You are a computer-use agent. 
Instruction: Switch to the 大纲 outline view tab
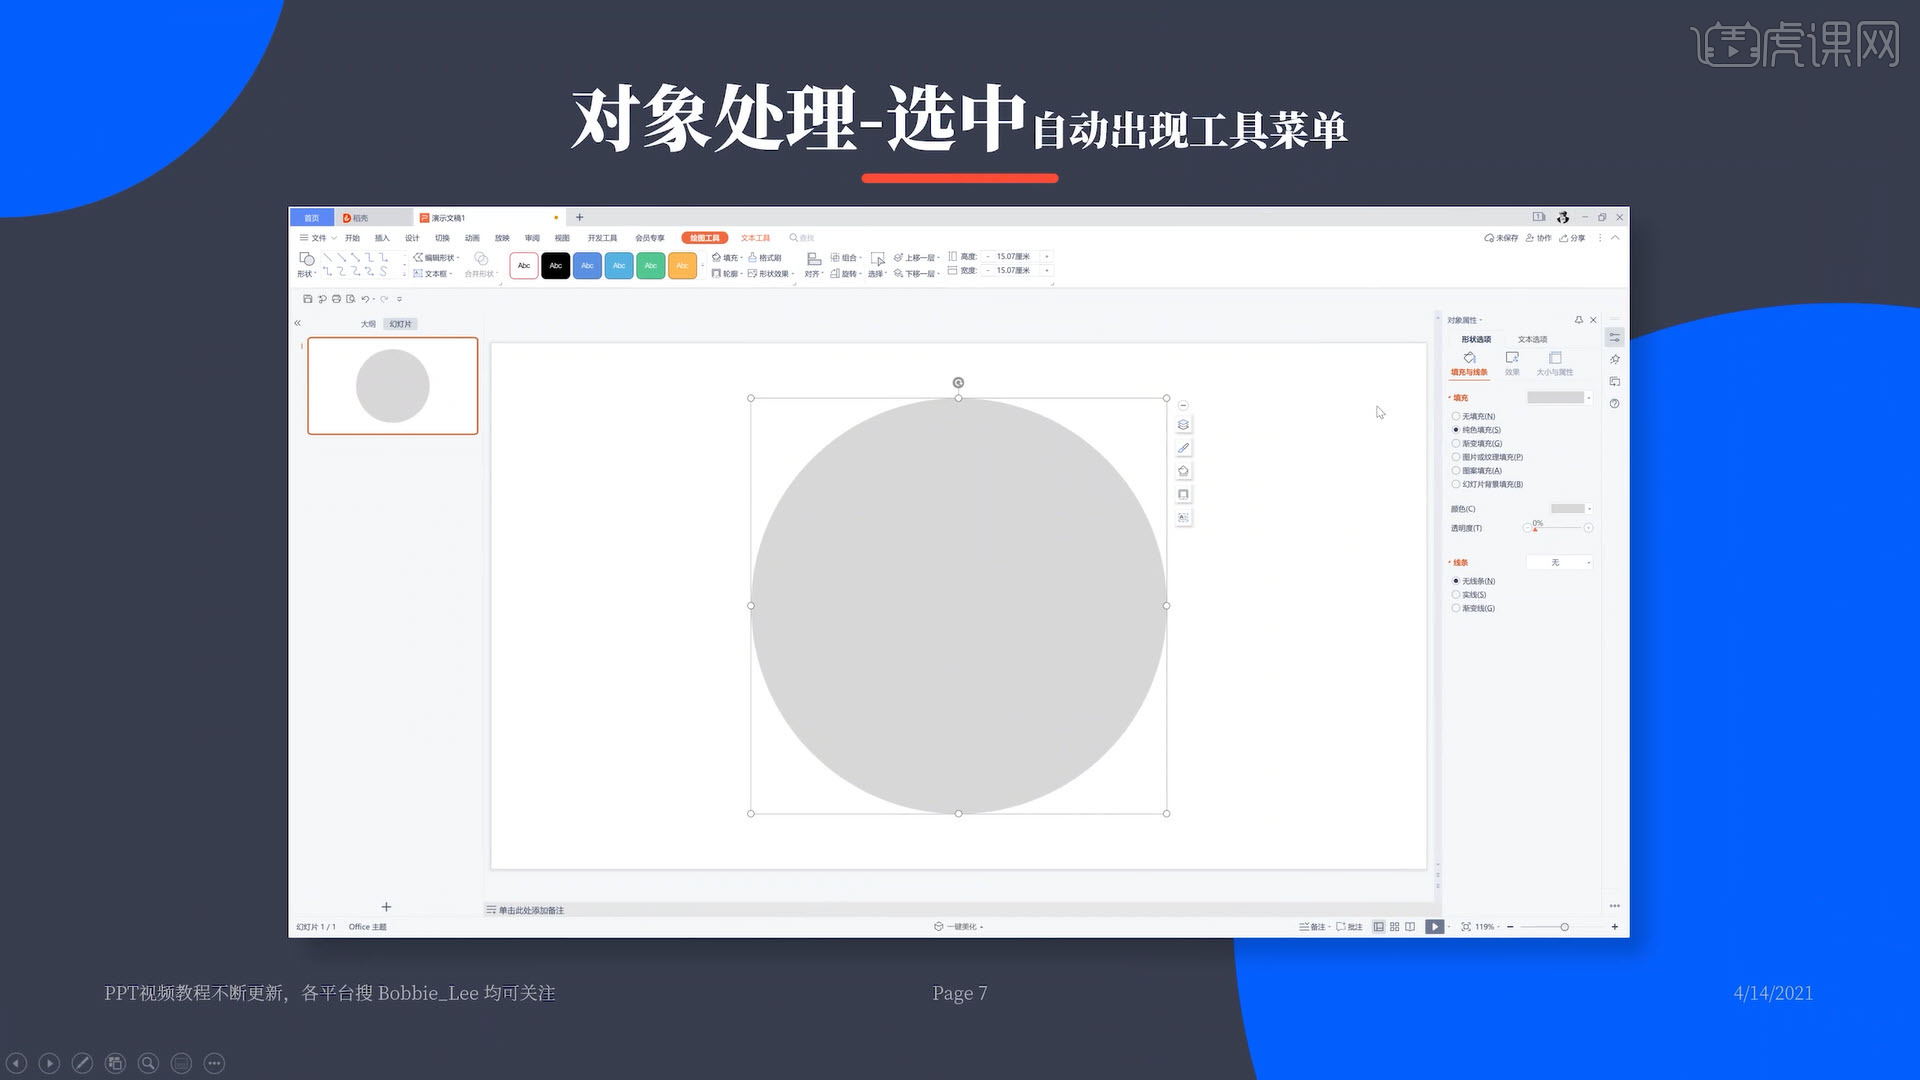[x=368, y=324]
